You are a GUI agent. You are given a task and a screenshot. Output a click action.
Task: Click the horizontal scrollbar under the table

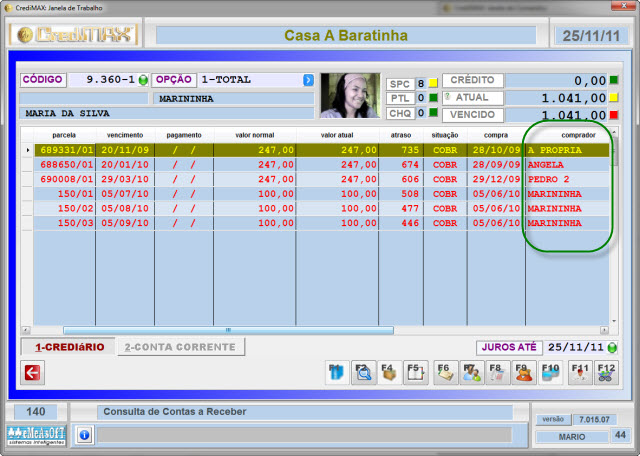coord(227,330)
